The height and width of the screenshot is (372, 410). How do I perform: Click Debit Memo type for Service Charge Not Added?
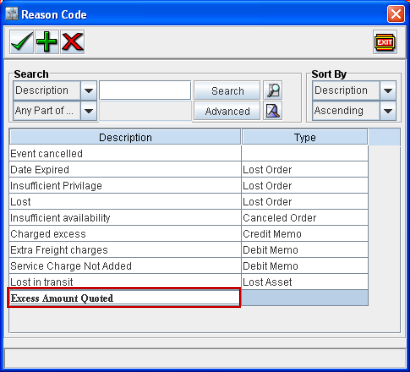[305, 266]
